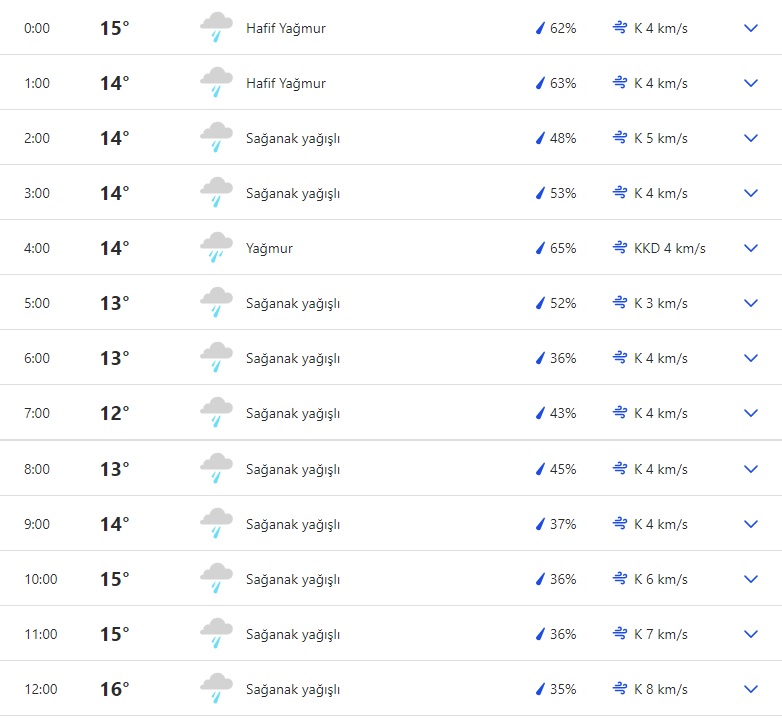Viewport: 782px width, 718px height.
Task: Expand the 3:00 row chevron
Action: [752, 193]
